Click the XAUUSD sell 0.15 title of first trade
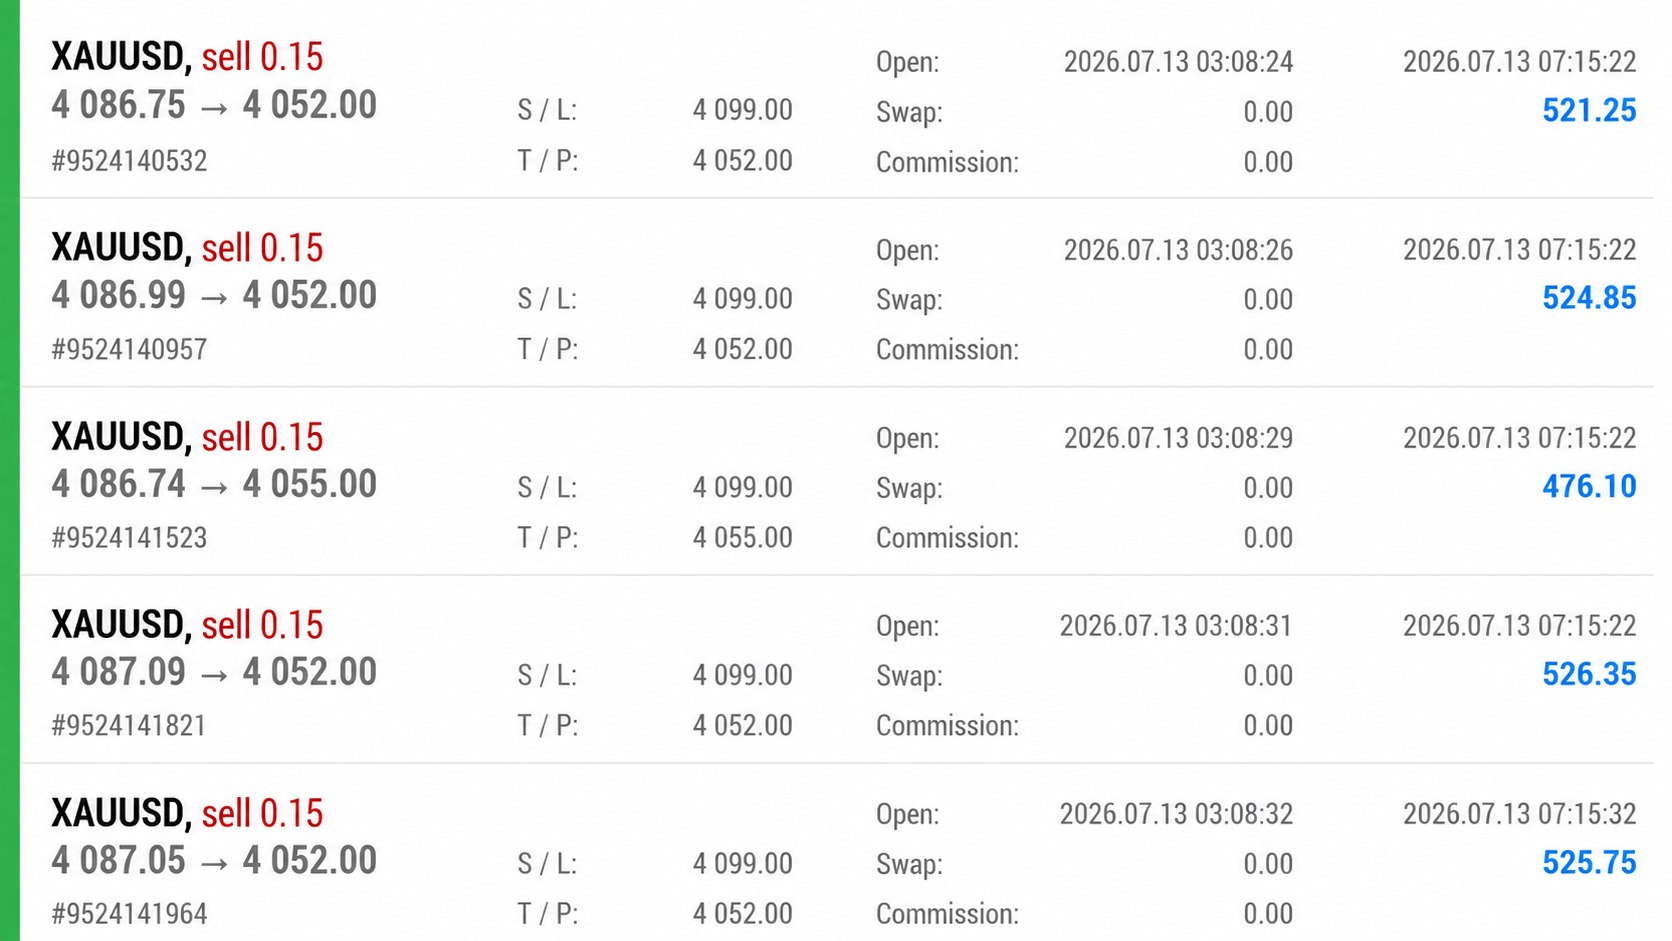1672x941 pixels. tap(187, 57)
